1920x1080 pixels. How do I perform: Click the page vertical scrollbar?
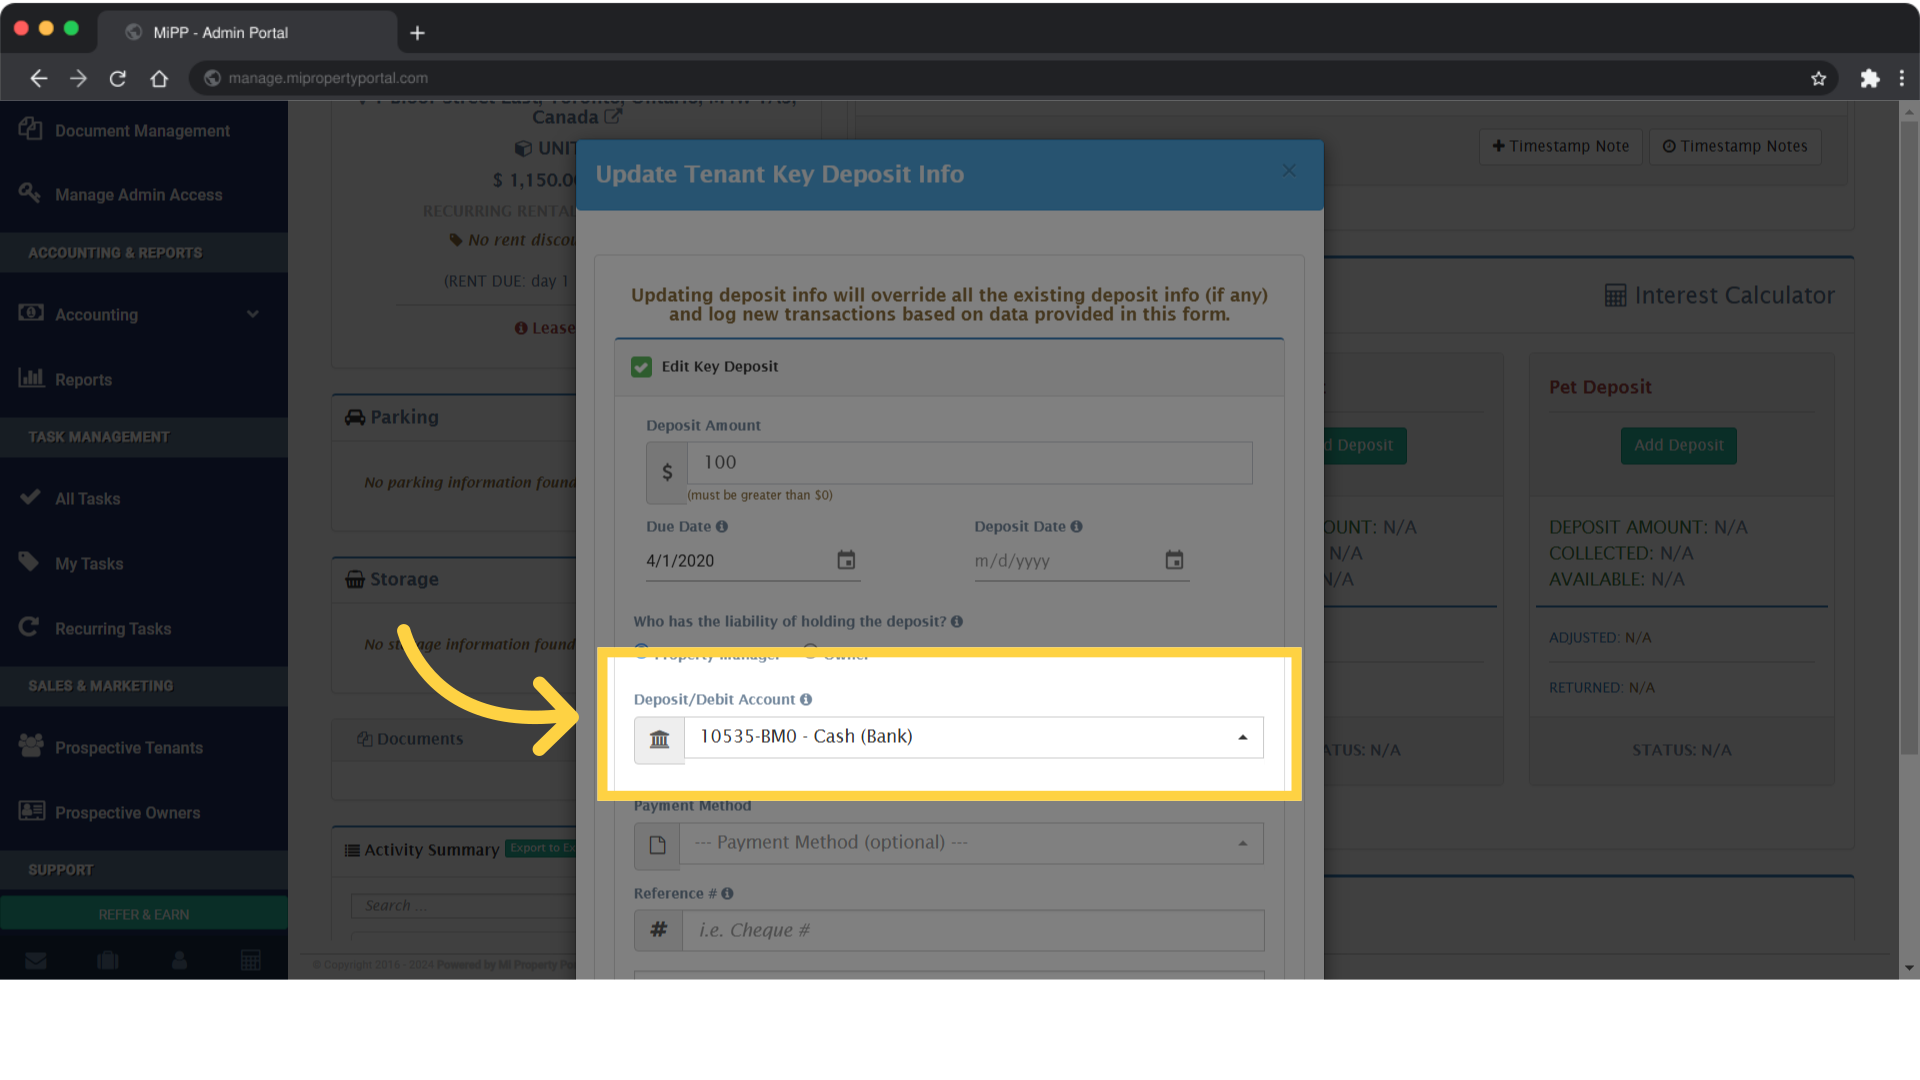pyautogui.click(x=1909, y=440)
